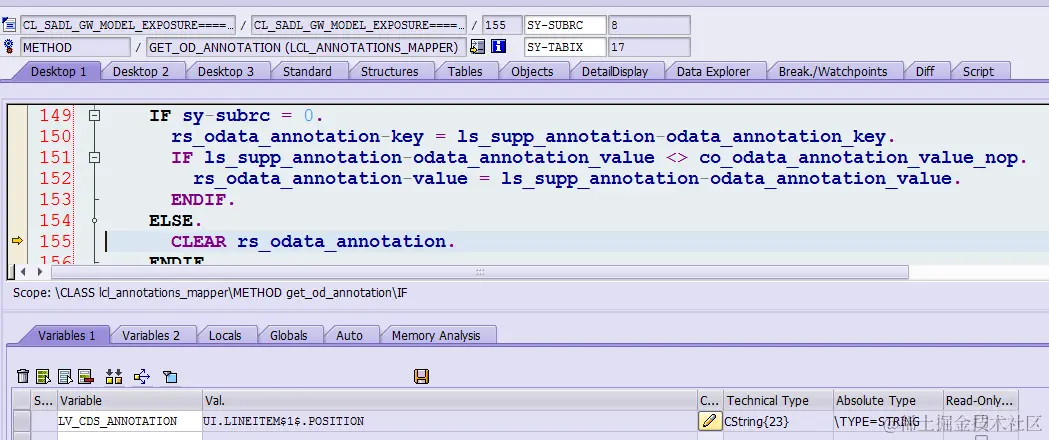The height and width of the screenshot is (440, 1049).
Task: Click the orange save floppy disk icon
Action: 421,376
